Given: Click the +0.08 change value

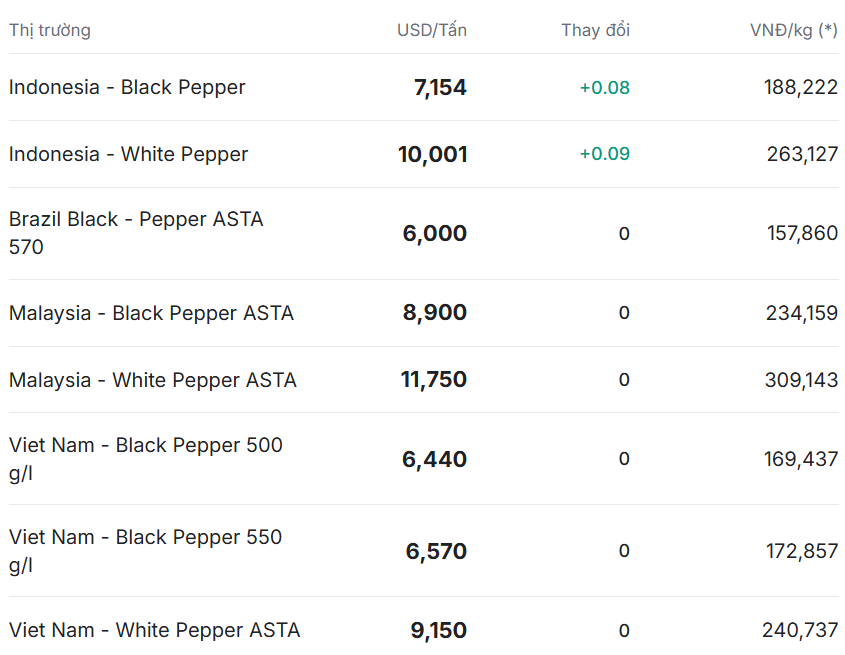Looking at the screenshot, I should pos(605,87).
